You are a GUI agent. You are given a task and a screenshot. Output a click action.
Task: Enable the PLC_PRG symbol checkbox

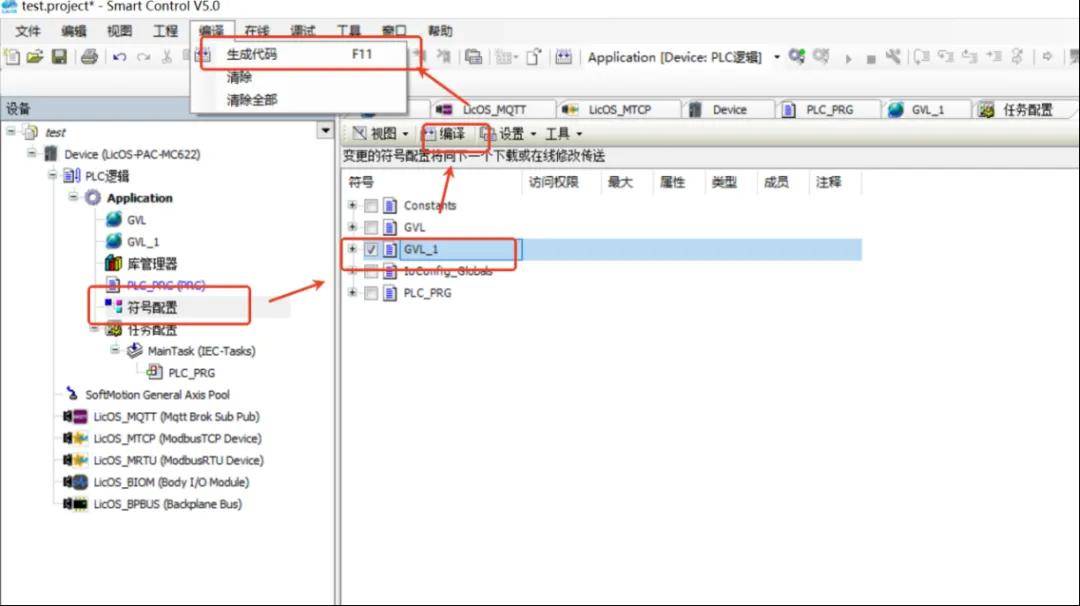point(371,293)
